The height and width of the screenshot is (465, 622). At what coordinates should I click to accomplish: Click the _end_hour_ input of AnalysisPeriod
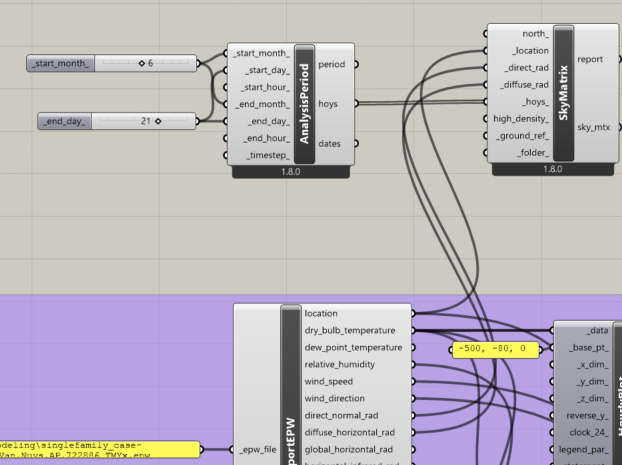(266, 138)
